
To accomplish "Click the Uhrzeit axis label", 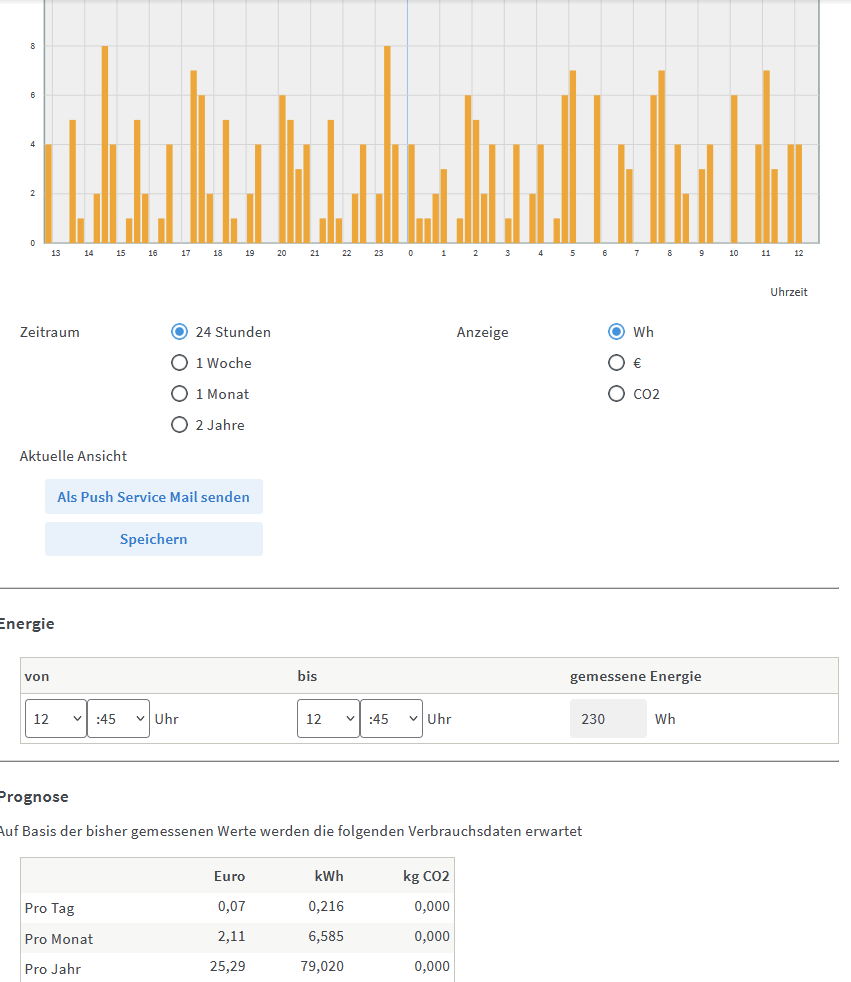I will [x=788, y=292].
